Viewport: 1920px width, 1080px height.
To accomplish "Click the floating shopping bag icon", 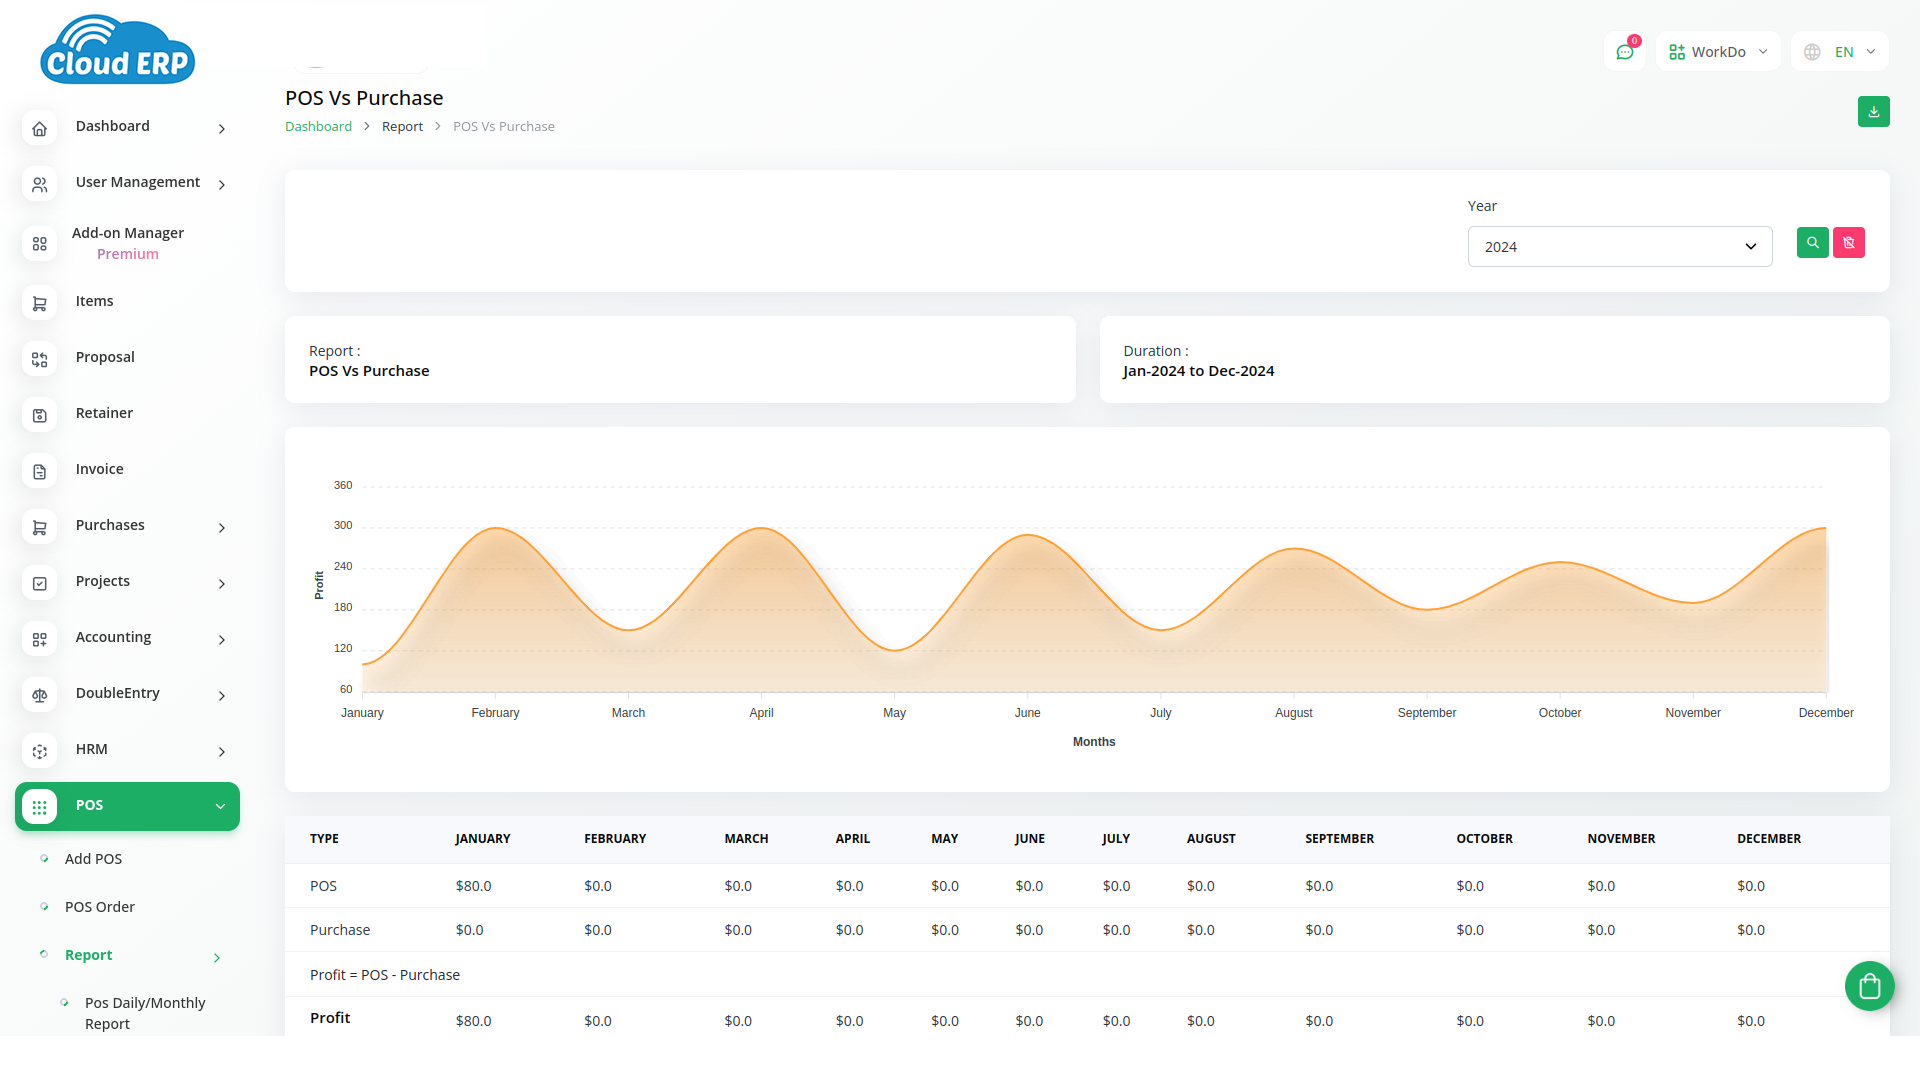I will (1869, 987).
